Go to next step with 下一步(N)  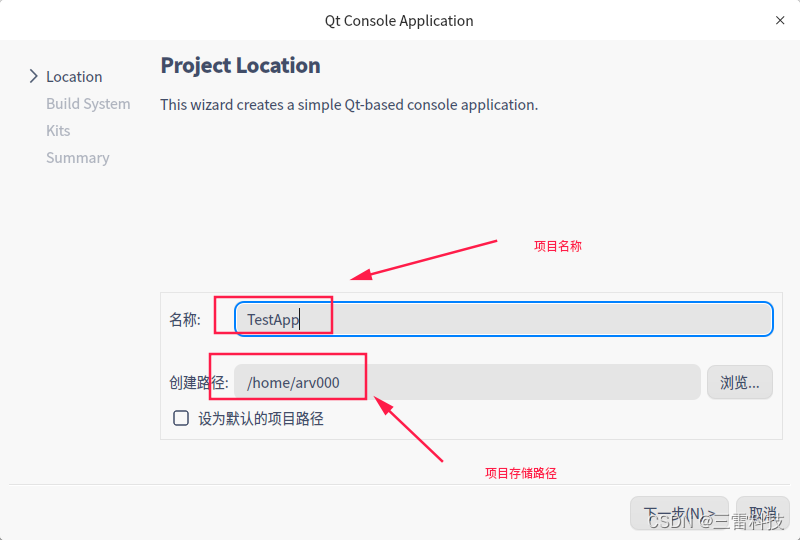pyautogui.click(x=679, y=513)
